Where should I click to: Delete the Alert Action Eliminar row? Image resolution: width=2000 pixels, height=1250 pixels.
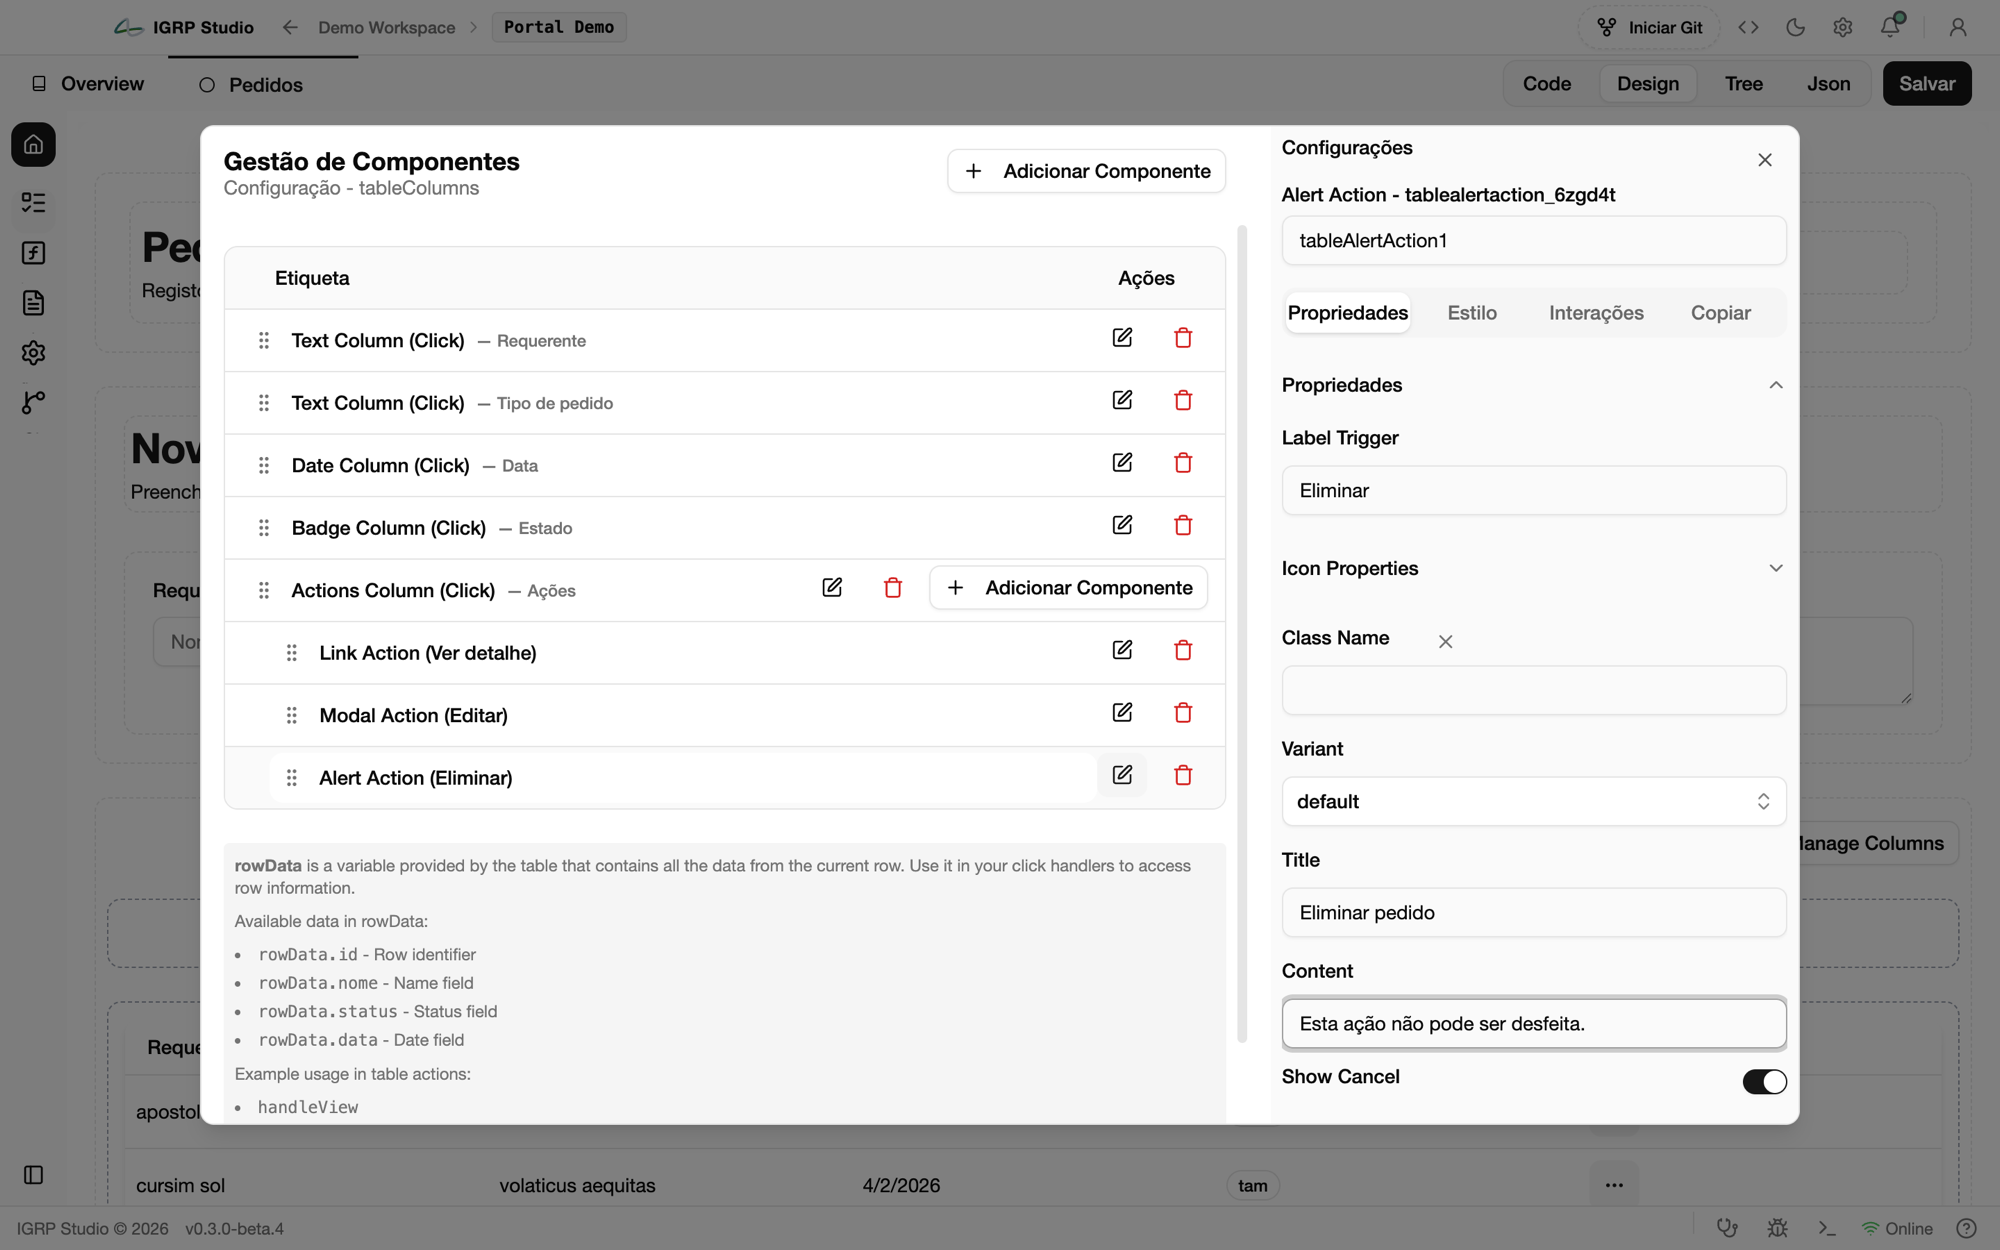coord(1183,776)
